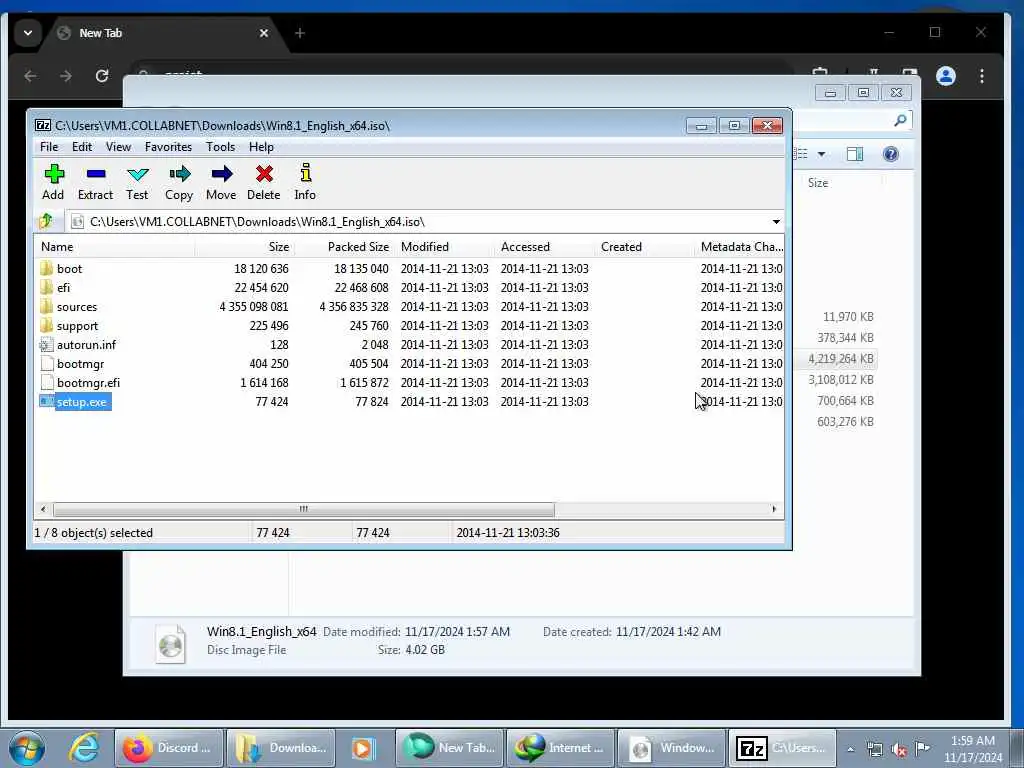Switch to the Internet Download Manager taskbar item
The width and height of the screenshot is (1024, 768).
560,748
